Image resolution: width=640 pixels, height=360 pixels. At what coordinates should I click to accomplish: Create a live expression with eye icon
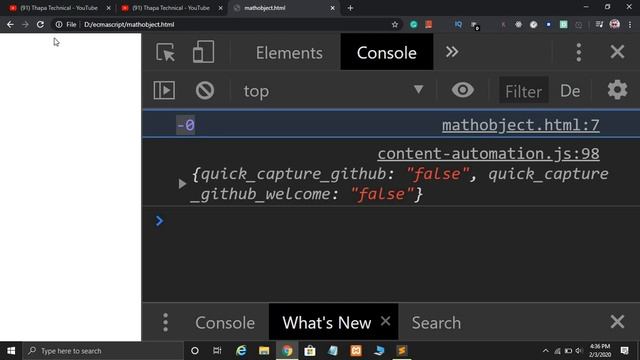[462, 90]
